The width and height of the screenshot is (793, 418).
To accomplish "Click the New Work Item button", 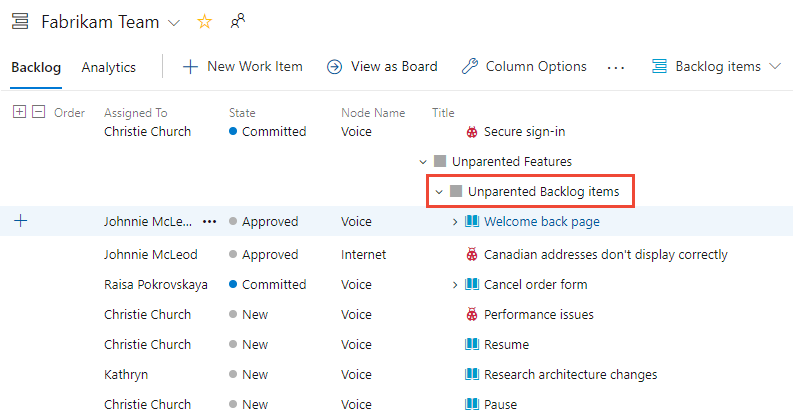I will 242,67.
